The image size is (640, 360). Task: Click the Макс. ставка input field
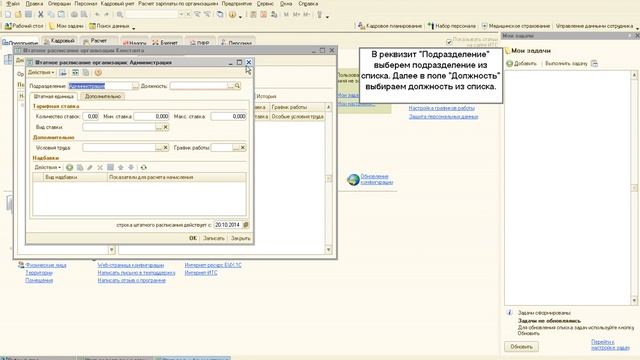(x=229, y=116)
